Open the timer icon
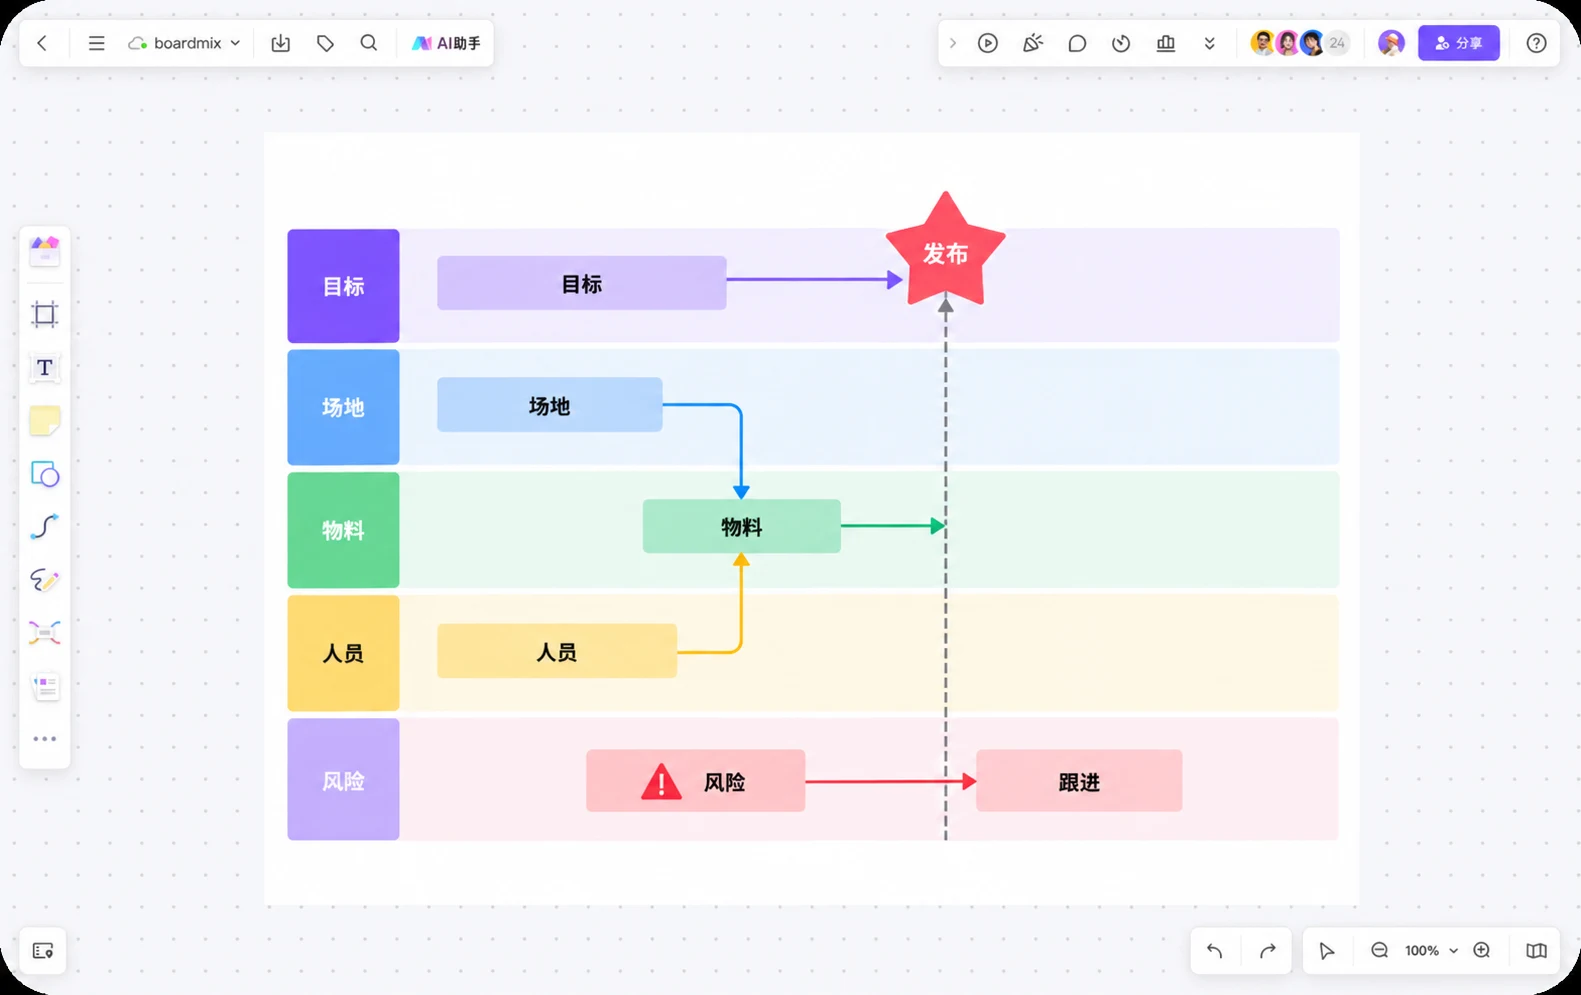The width and height of the screenshot is (1581, 995). (1121, 43)
